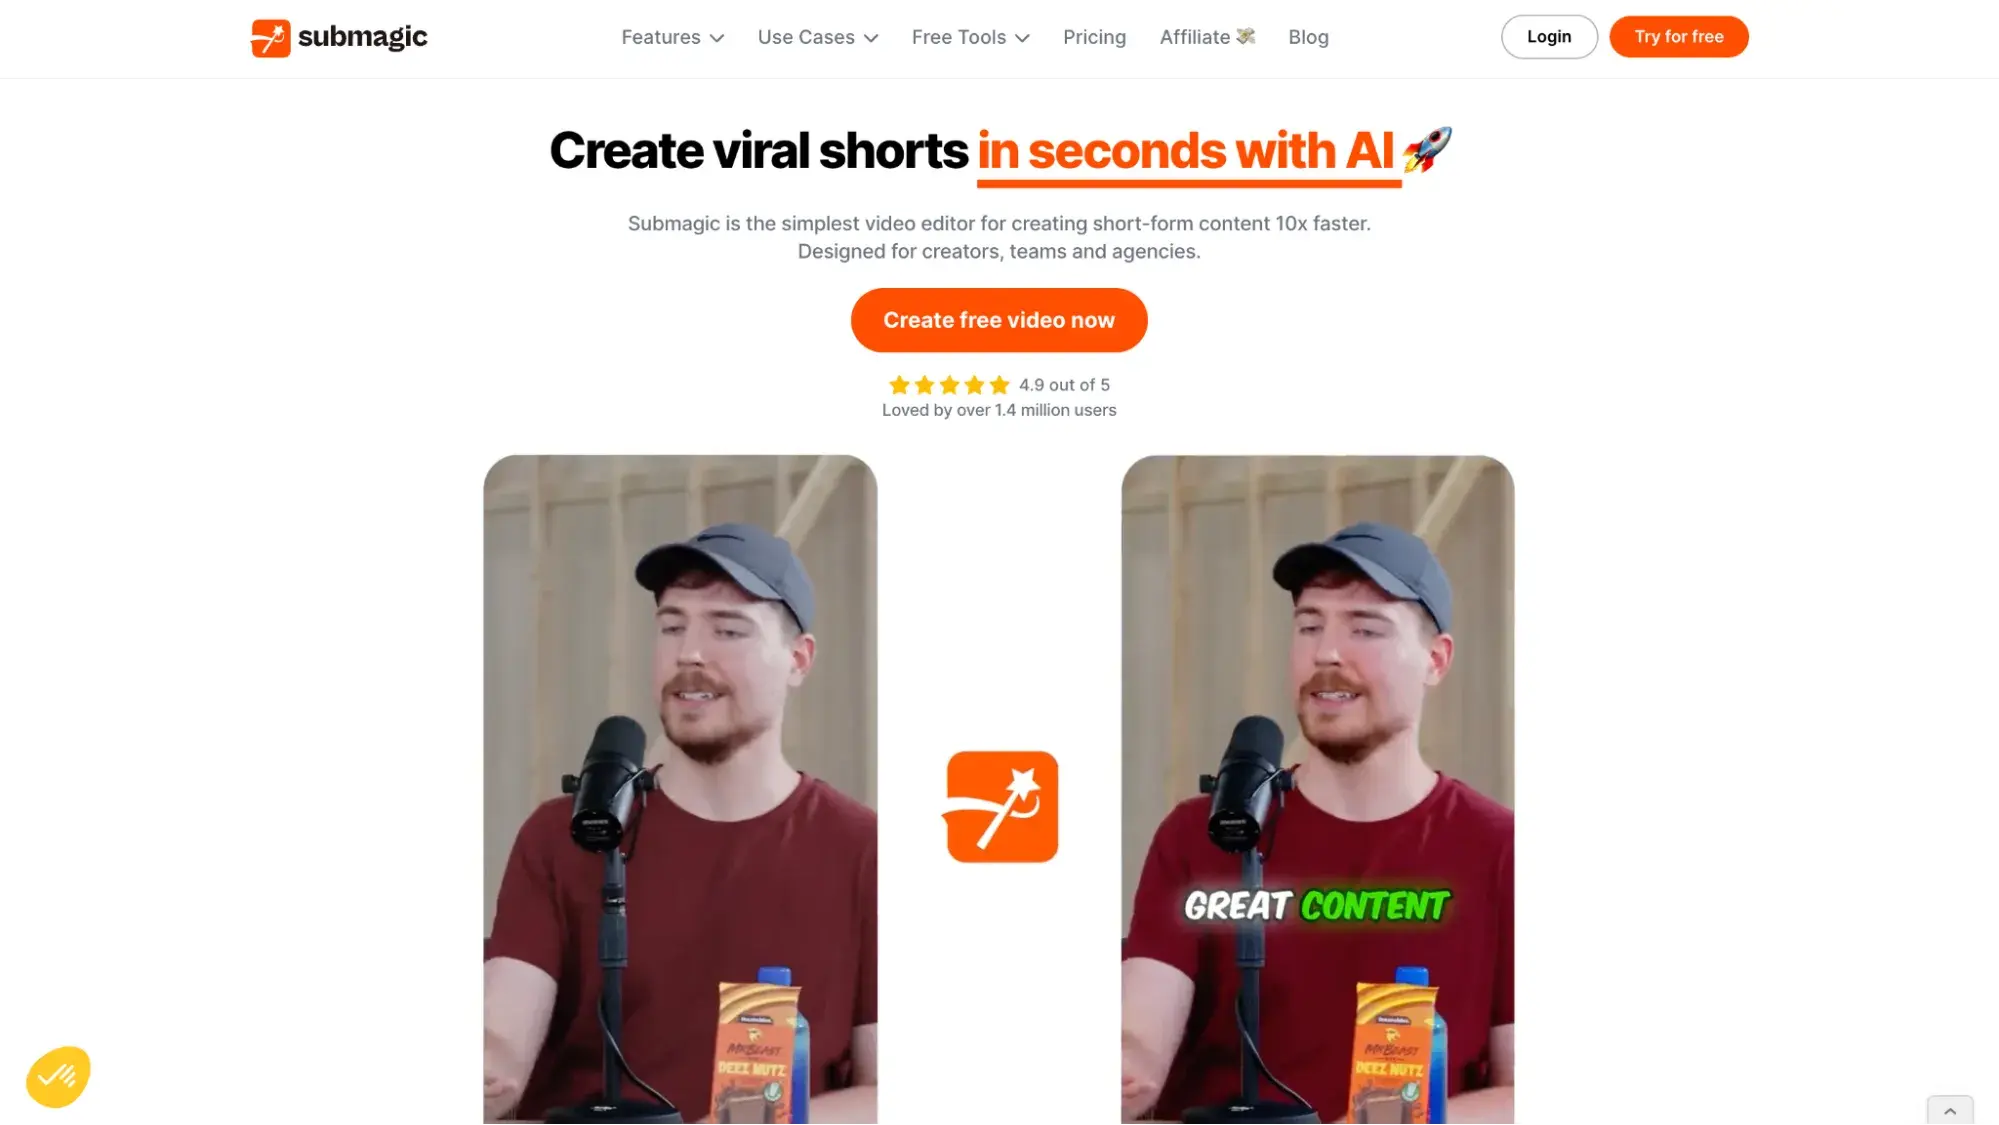Expand the Free Tools dropdown menu
Image resolution: width=1999 pixels, height=1125 pixels.
[969, 37]
